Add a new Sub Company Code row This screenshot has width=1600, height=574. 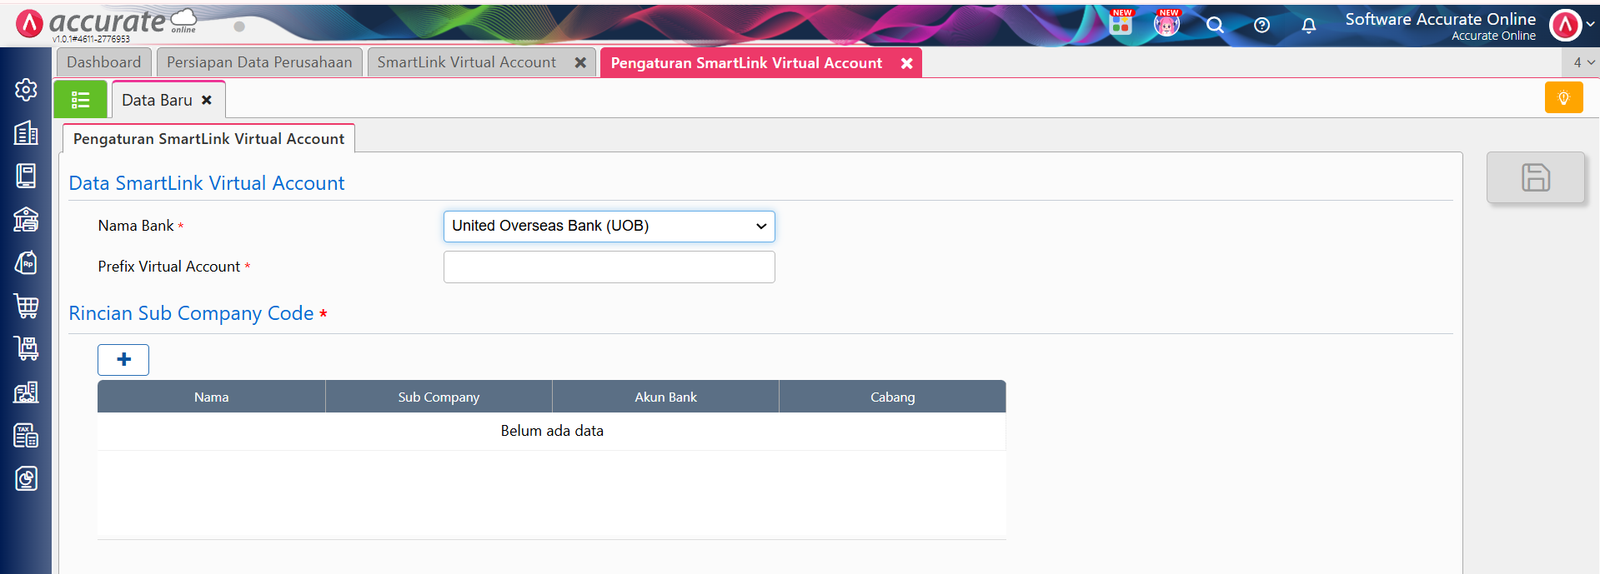coord(123,360)
